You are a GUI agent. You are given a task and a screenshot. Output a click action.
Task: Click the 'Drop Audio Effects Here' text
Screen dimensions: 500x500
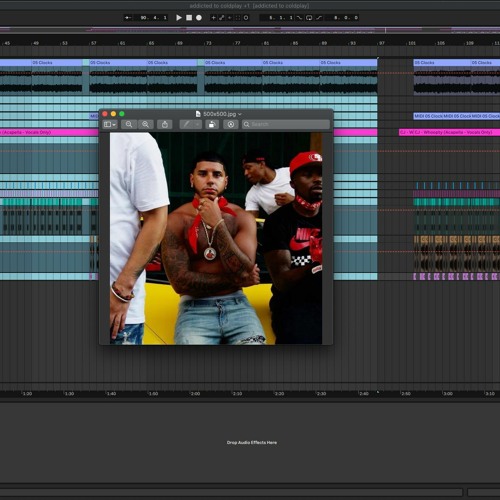point(252,443)
